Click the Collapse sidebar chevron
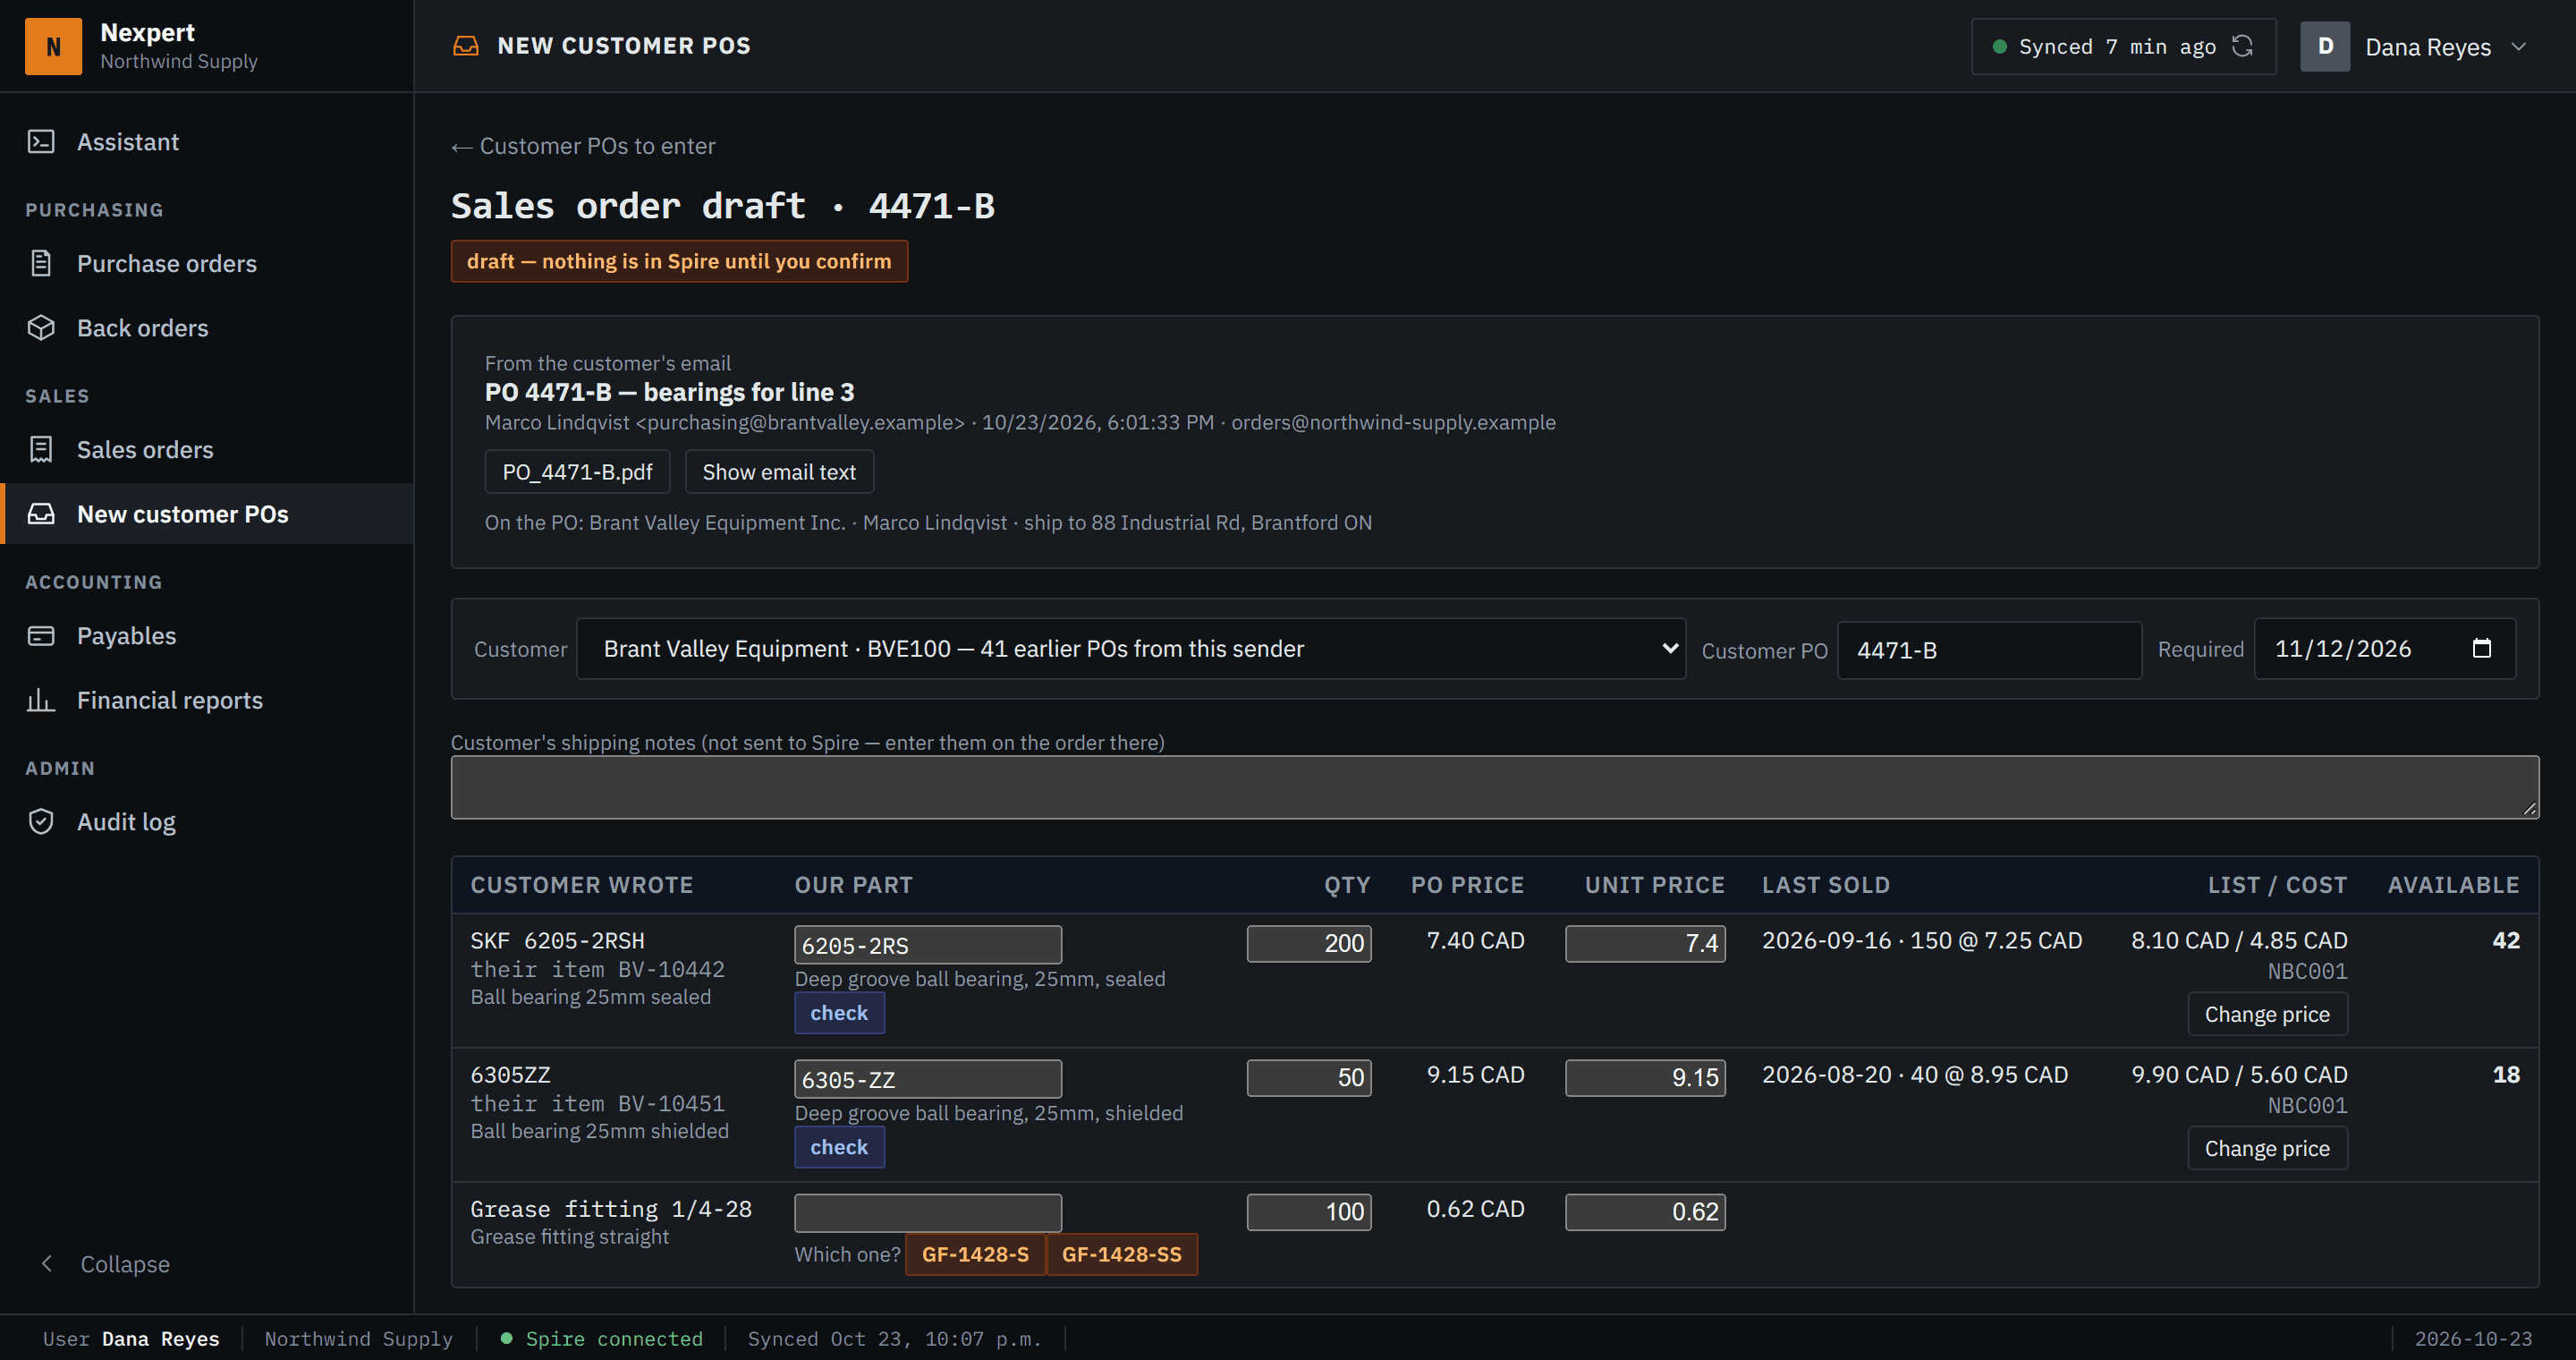 pyautogui.click(x=47, y=1263)
